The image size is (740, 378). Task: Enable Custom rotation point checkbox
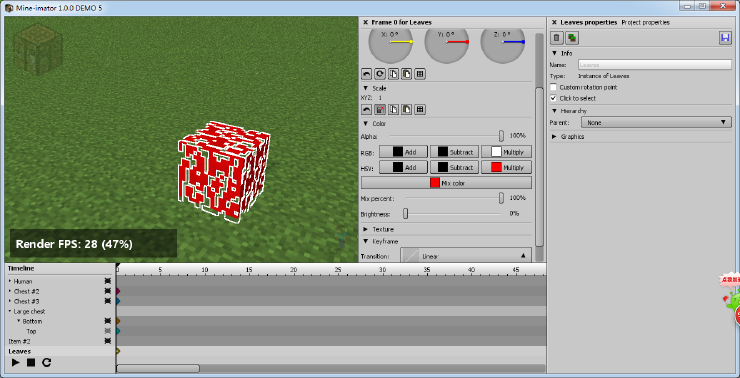pos(554,87)
